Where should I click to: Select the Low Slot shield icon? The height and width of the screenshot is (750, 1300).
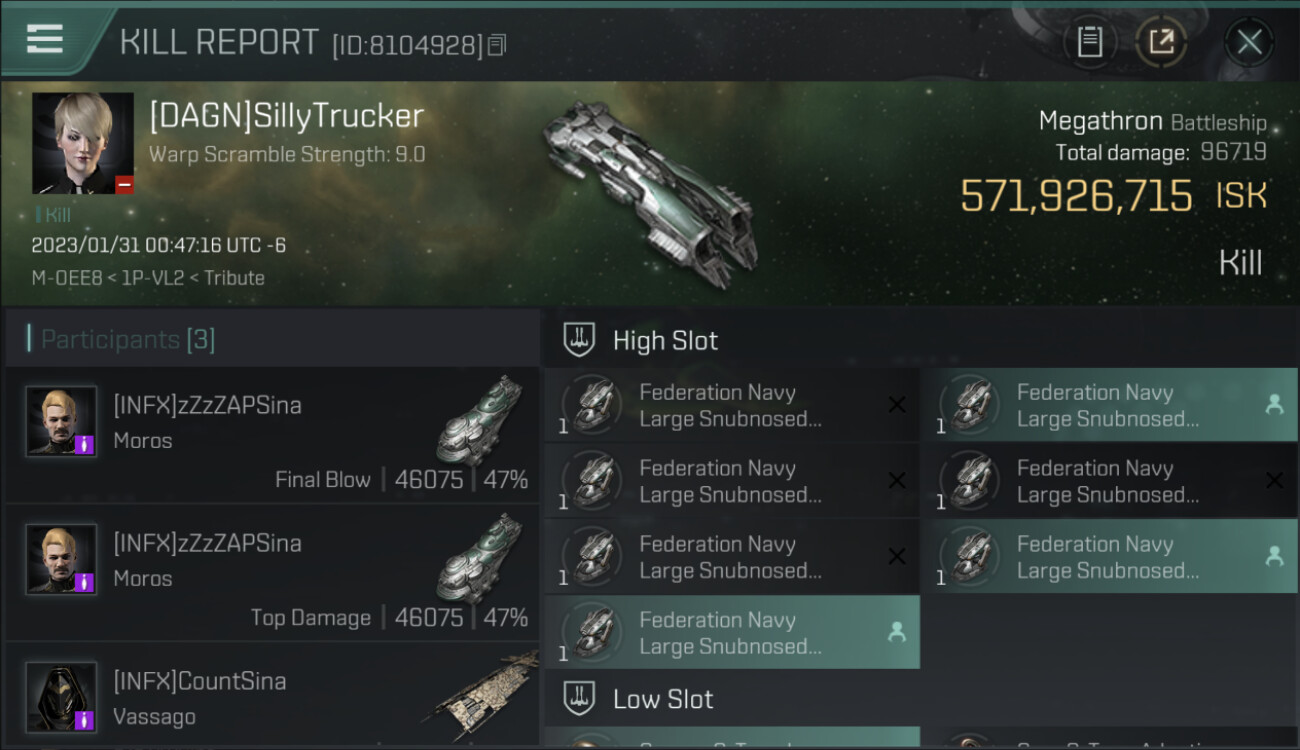tap(578, 698)
